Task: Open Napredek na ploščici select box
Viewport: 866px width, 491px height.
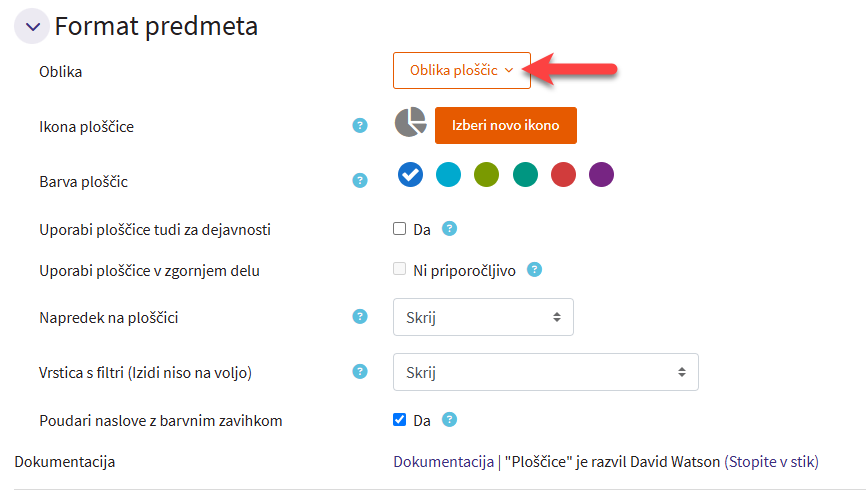Action: coord(483,317)
